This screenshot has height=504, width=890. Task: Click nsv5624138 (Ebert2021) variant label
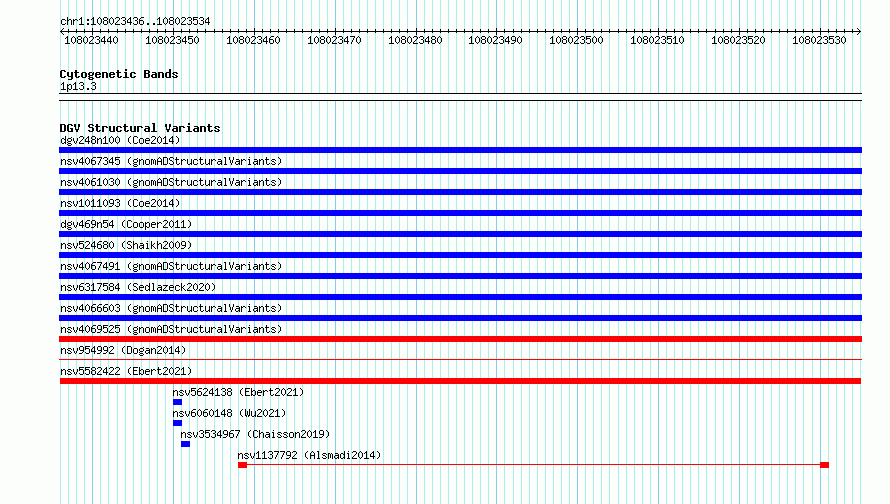tap(238, 392)
